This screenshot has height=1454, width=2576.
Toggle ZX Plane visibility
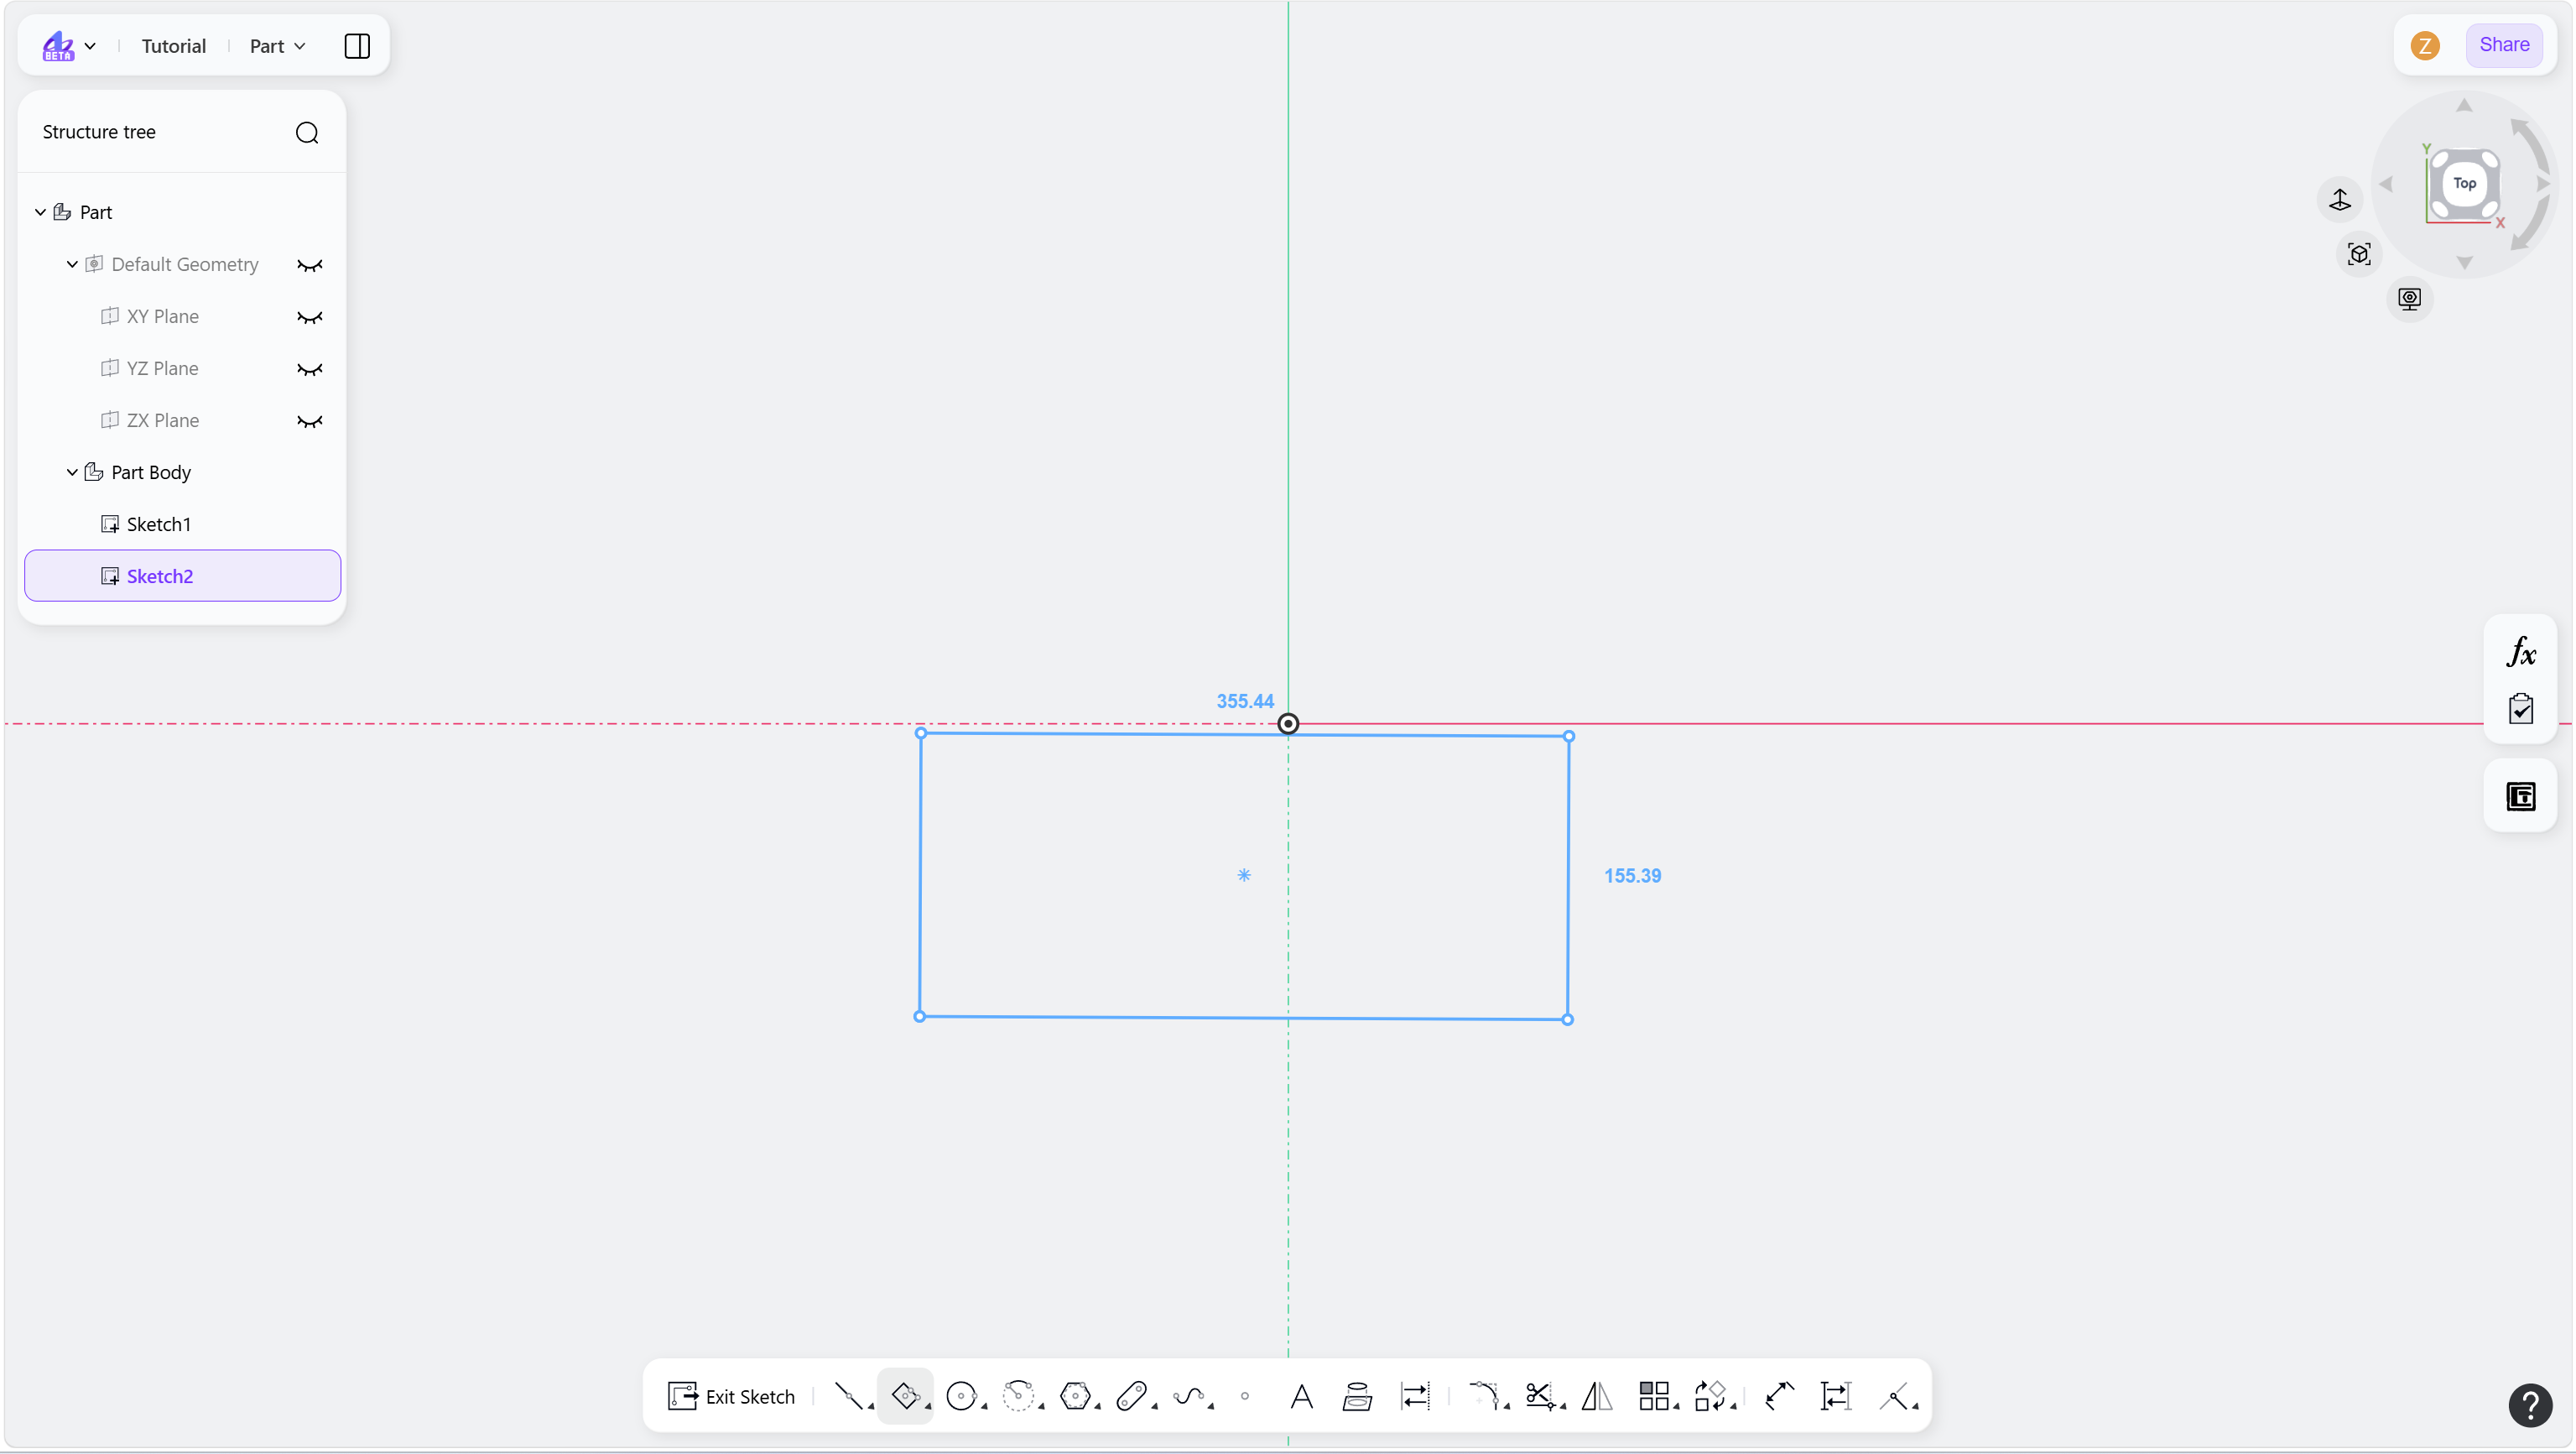(x=310, y=421)
